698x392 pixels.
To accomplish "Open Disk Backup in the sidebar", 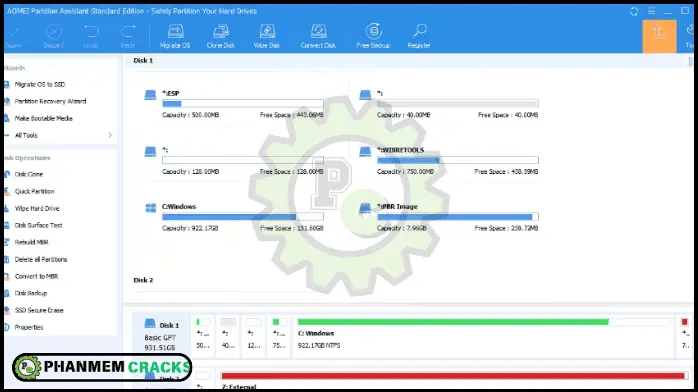I will pos(31,293).
